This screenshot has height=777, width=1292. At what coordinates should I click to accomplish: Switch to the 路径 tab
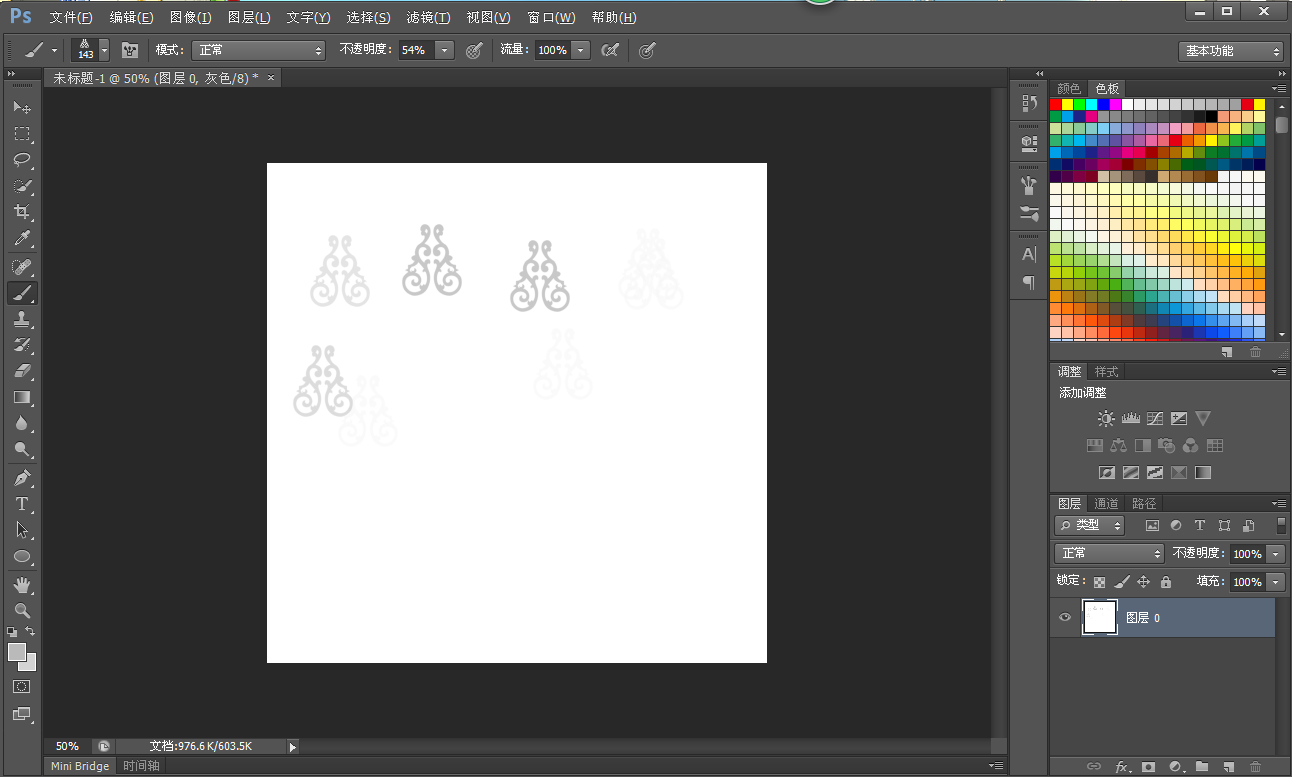point(1144,504)
